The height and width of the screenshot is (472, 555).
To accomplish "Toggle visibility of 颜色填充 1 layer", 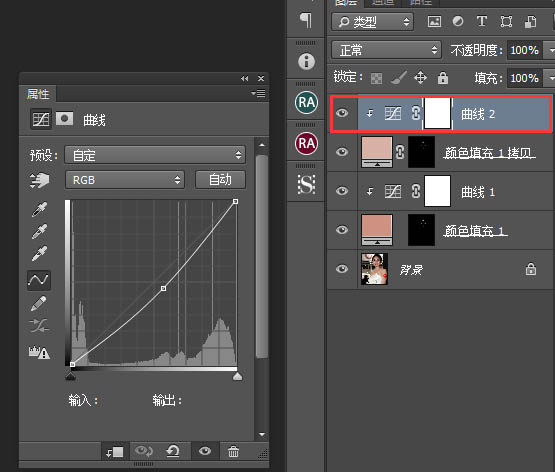I will click(342, 230).
